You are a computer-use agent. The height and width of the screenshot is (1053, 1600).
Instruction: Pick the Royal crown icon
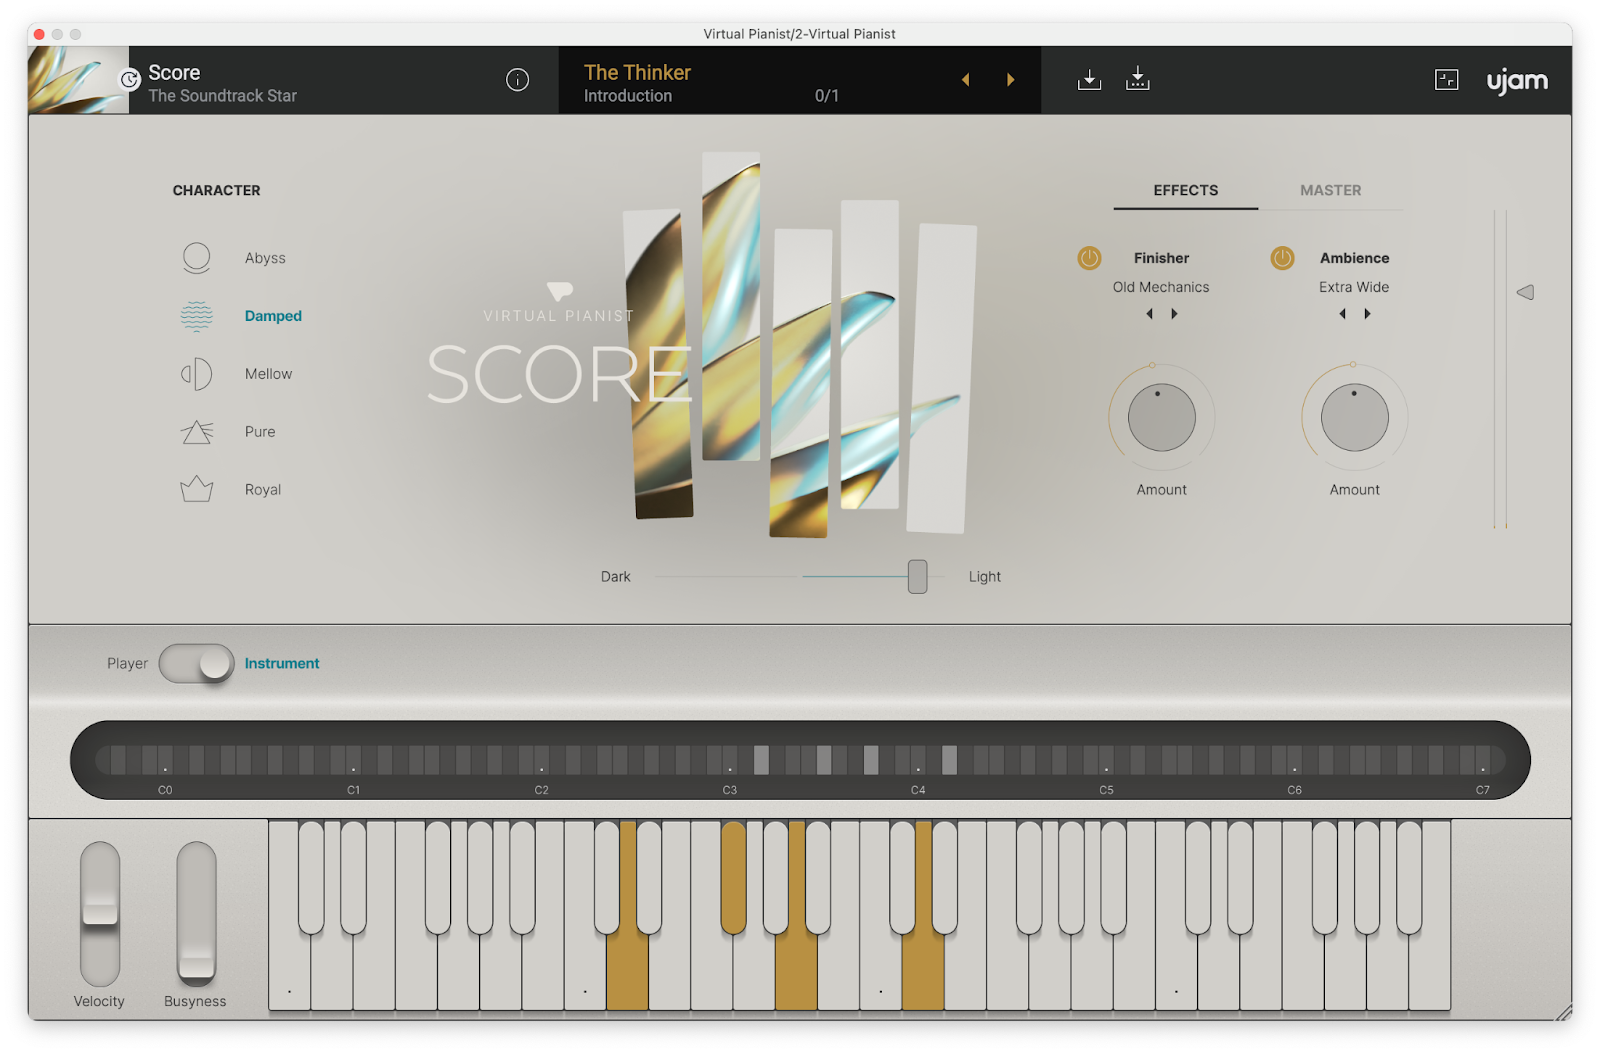point(197,489)
